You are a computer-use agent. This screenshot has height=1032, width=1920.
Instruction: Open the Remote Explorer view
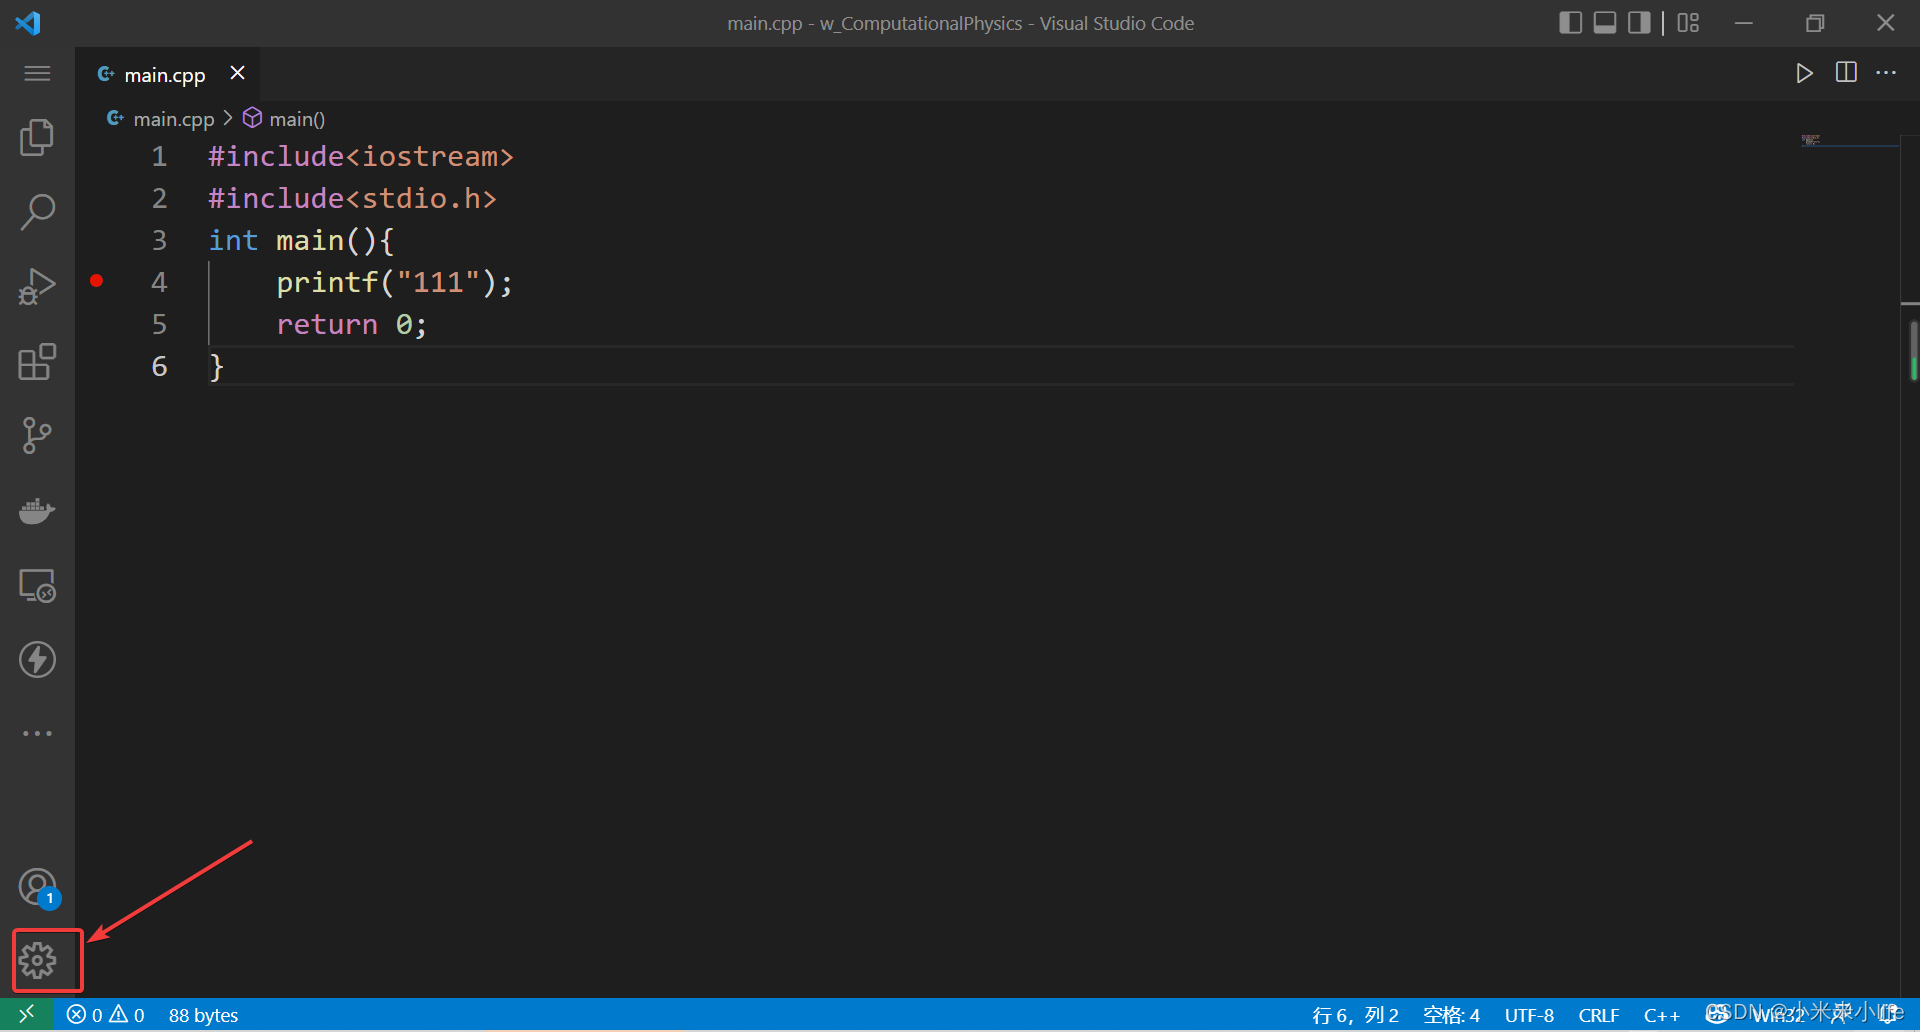(37, 585)
